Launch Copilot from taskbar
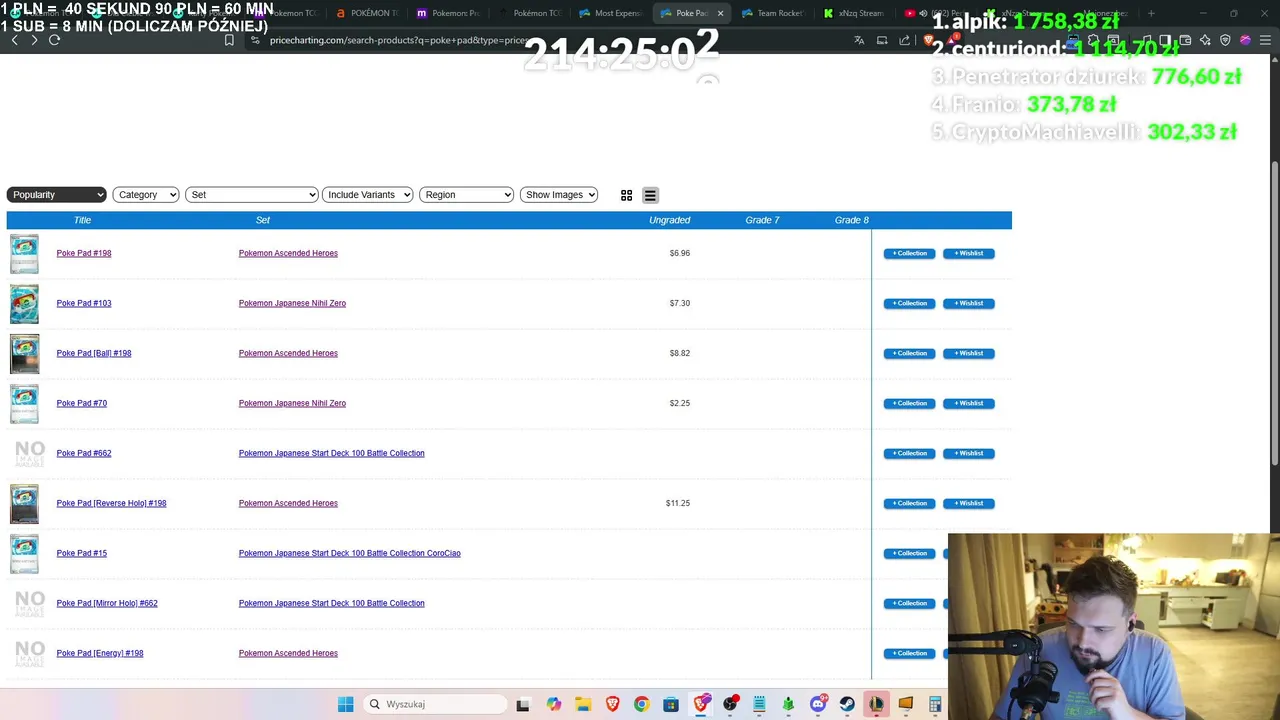The height and width of the screenshot is (720, 1280). [x=553, y=704]
